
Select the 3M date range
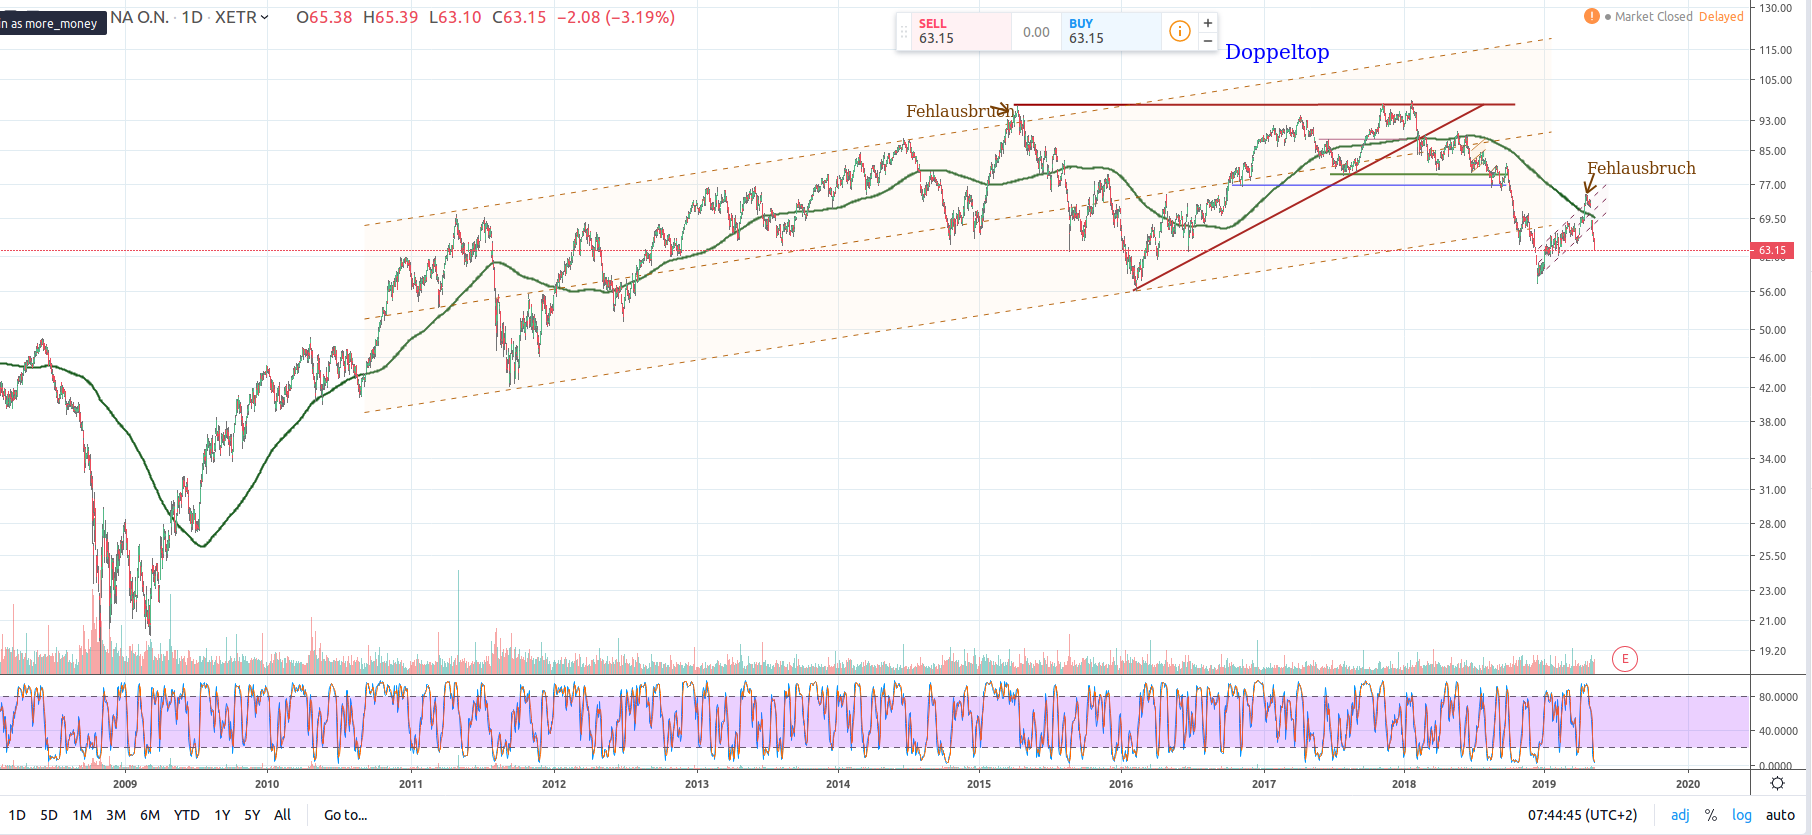click(x=116, y=815)
